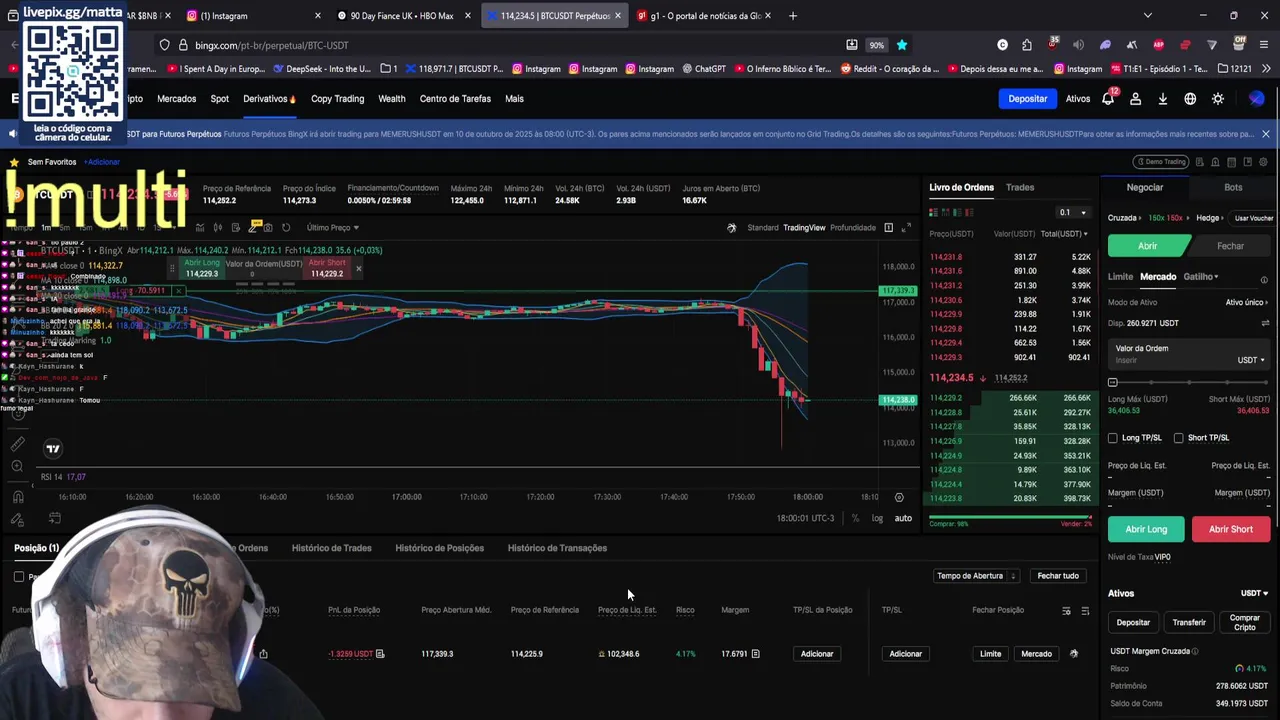Toggle the light/dark theme sun icon

tap(1218, 99)
